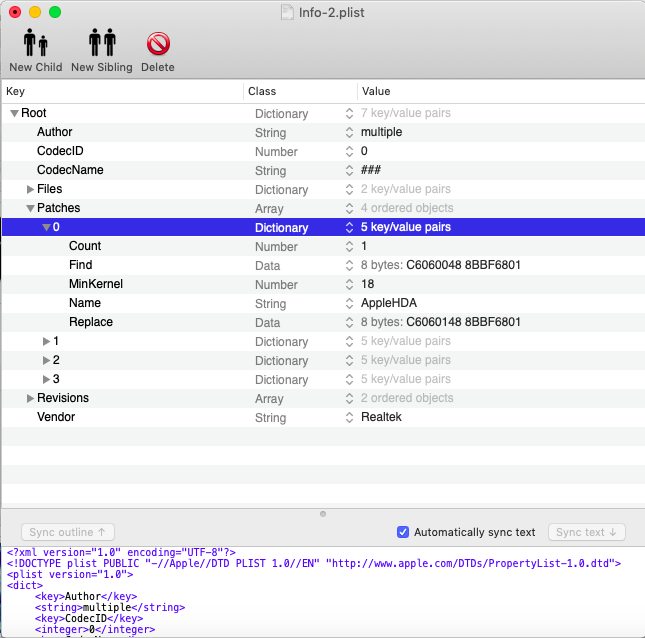Click the '###' CodecName value

click(x=371, y=170)
